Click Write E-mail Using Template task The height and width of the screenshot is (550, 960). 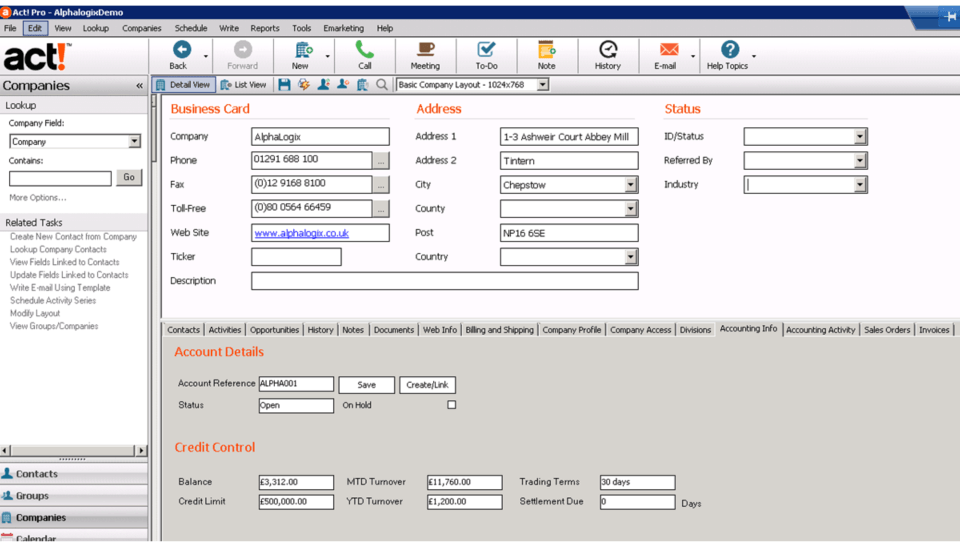coord(60,287)
